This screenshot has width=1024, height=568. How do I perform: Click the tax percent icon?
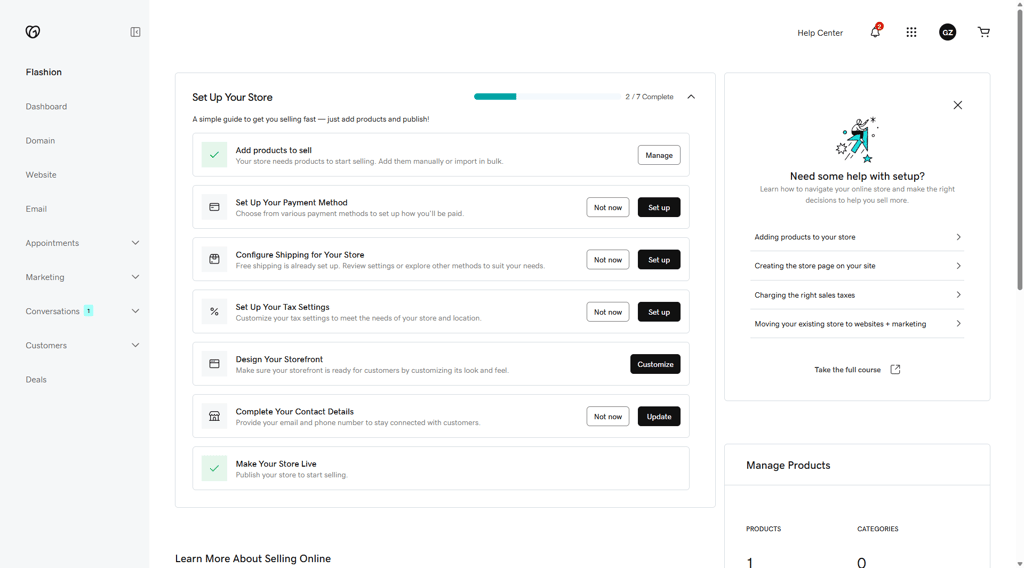coord(214,311)
